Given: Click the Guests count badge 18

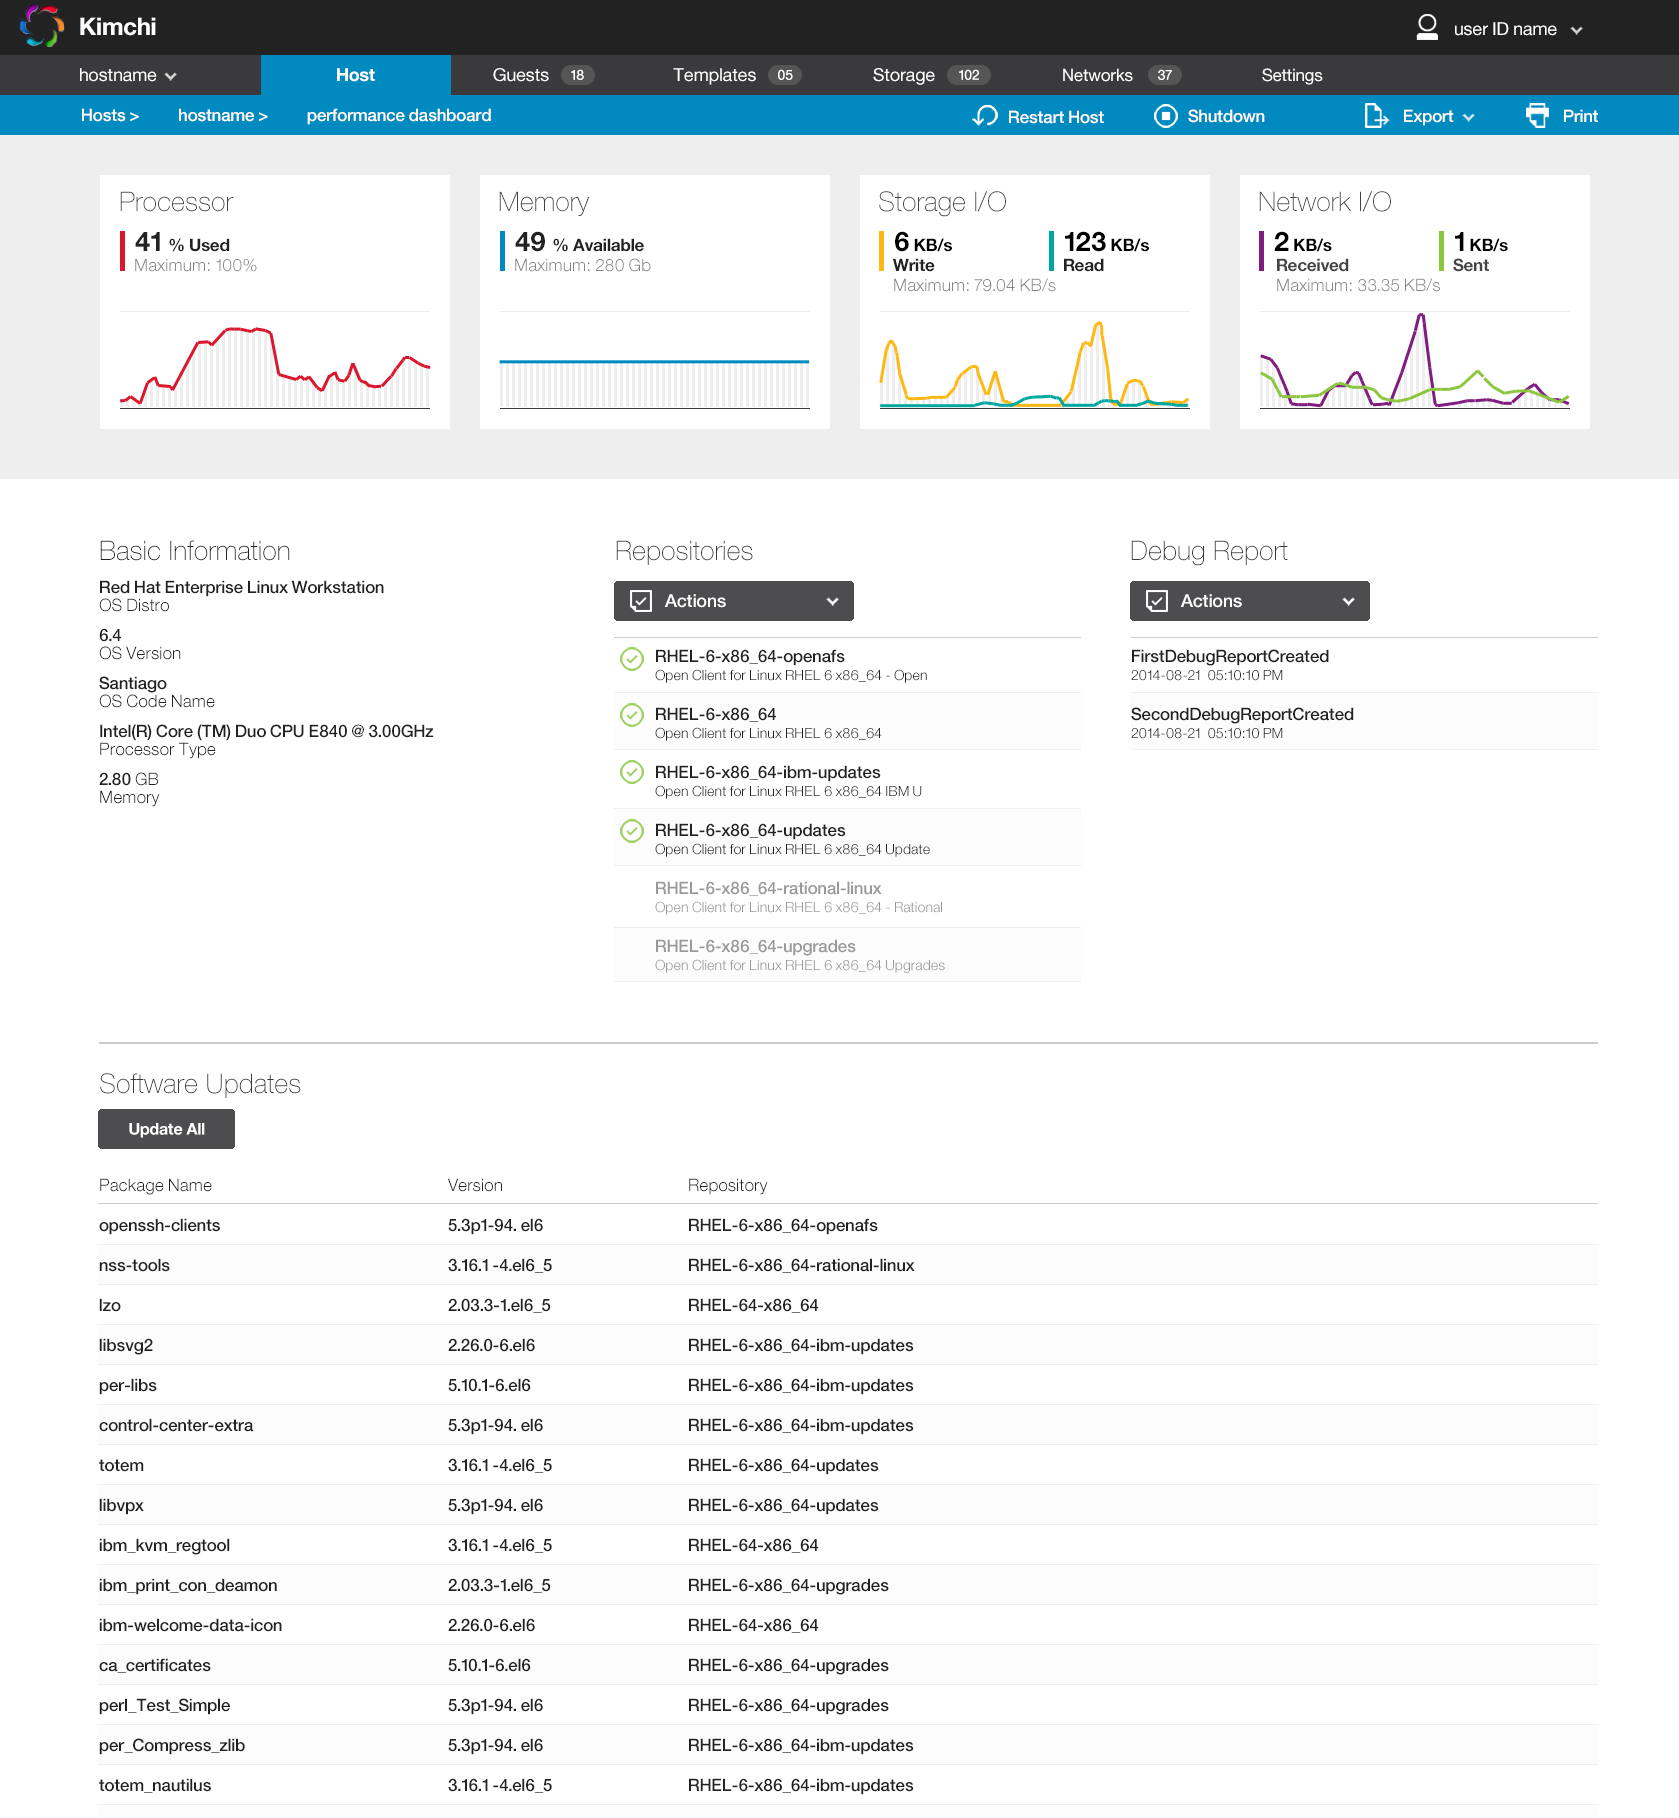Looking at the screenshot, I should [577, 75].
